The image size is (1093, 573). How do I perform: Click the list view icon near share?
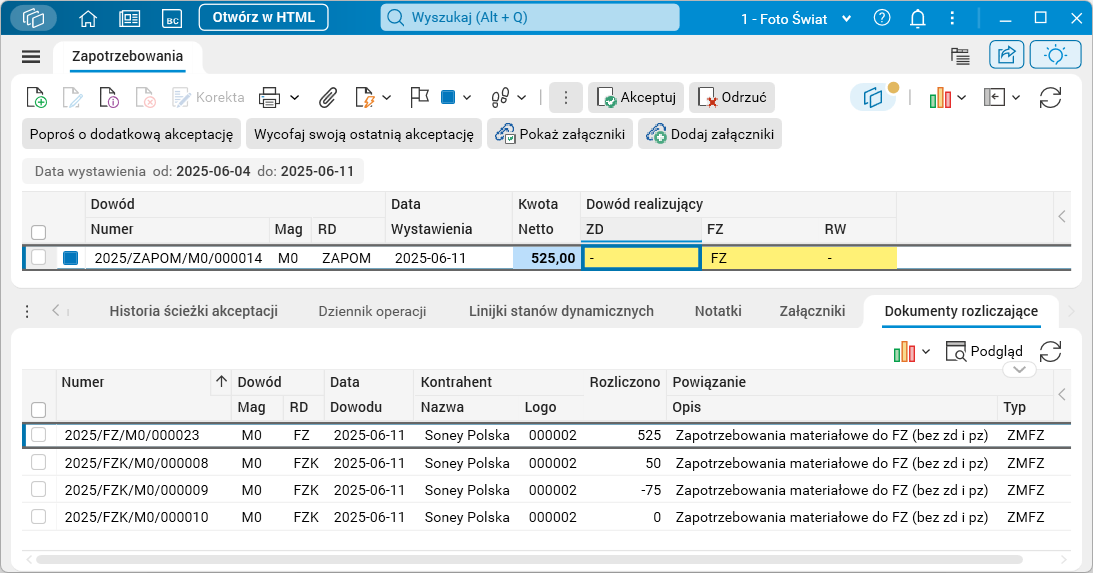click(x=961, y=56)
